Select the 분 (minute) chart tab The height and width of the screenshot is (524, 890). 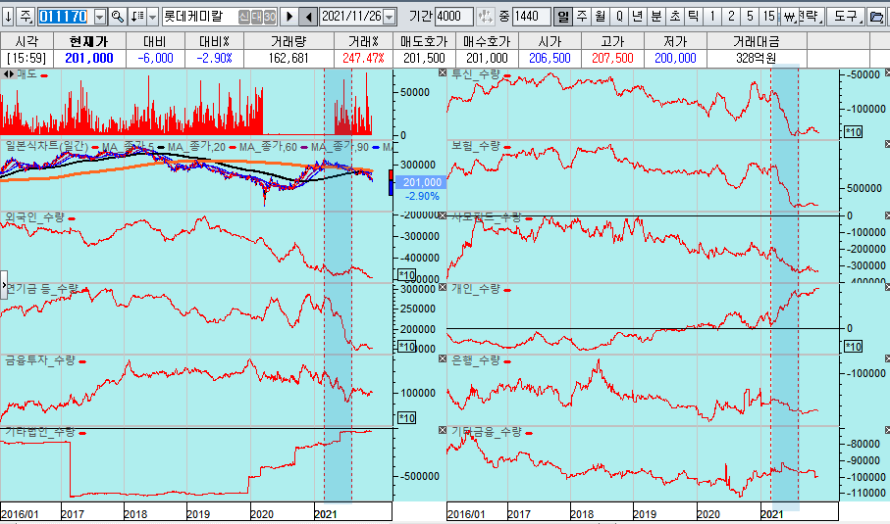click(x=656, y=17)
